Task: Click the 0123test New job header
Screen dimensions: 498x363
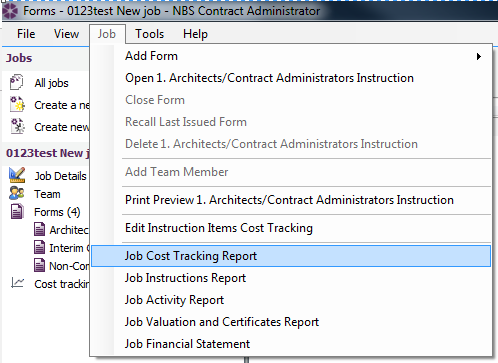Action: [48, 153]
